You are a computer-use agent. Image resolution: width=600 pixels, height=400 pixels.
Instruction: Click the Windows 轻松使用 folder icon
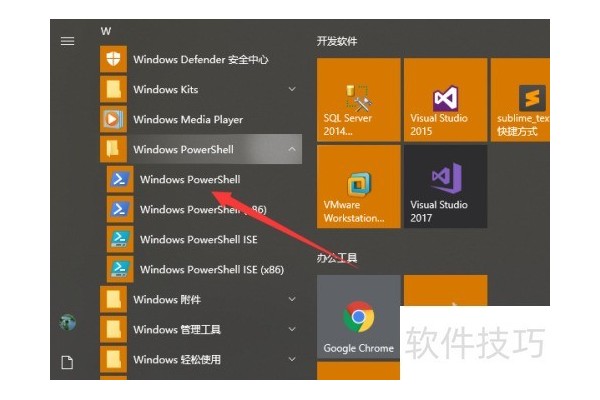coord(113,359)
